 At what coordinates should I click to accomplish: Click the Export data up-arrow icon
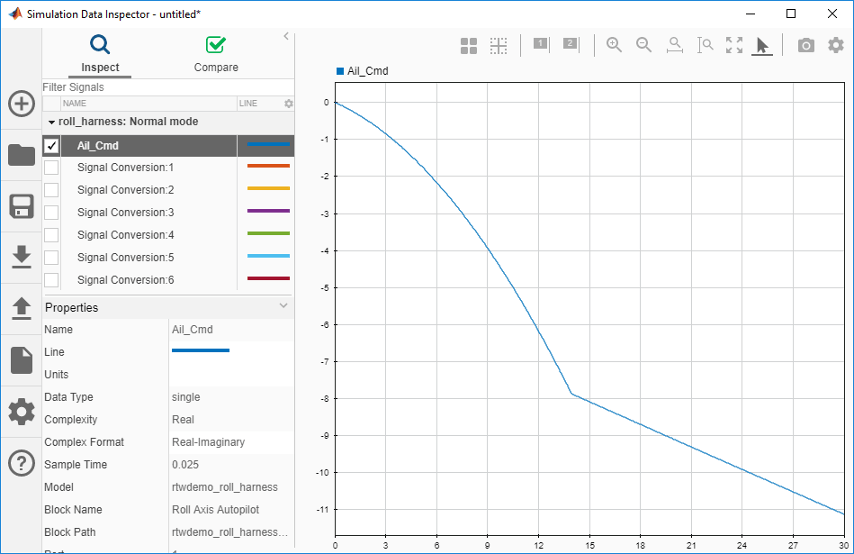click(21, 308)
